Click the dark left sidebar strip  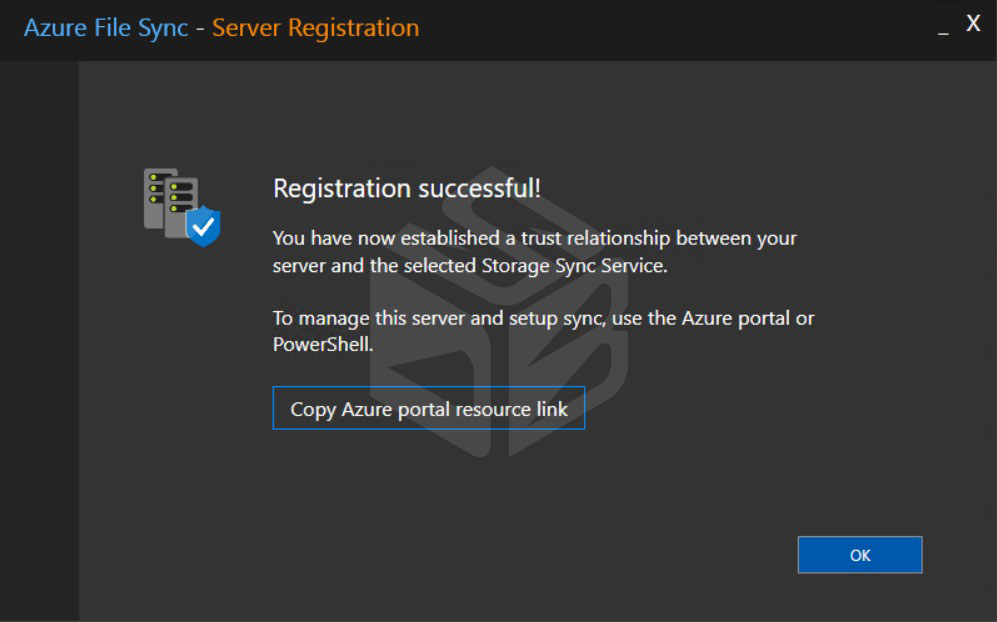(x=39, y=341)
